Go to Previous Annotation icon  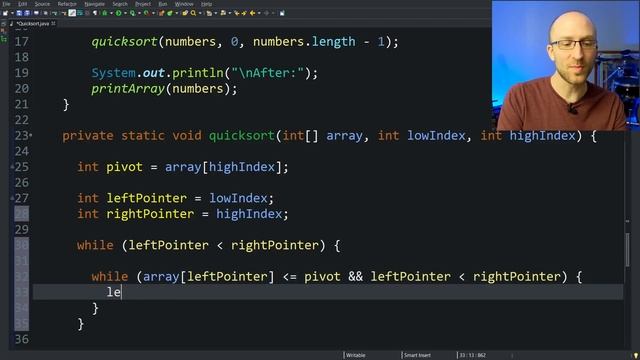point(223,13)
